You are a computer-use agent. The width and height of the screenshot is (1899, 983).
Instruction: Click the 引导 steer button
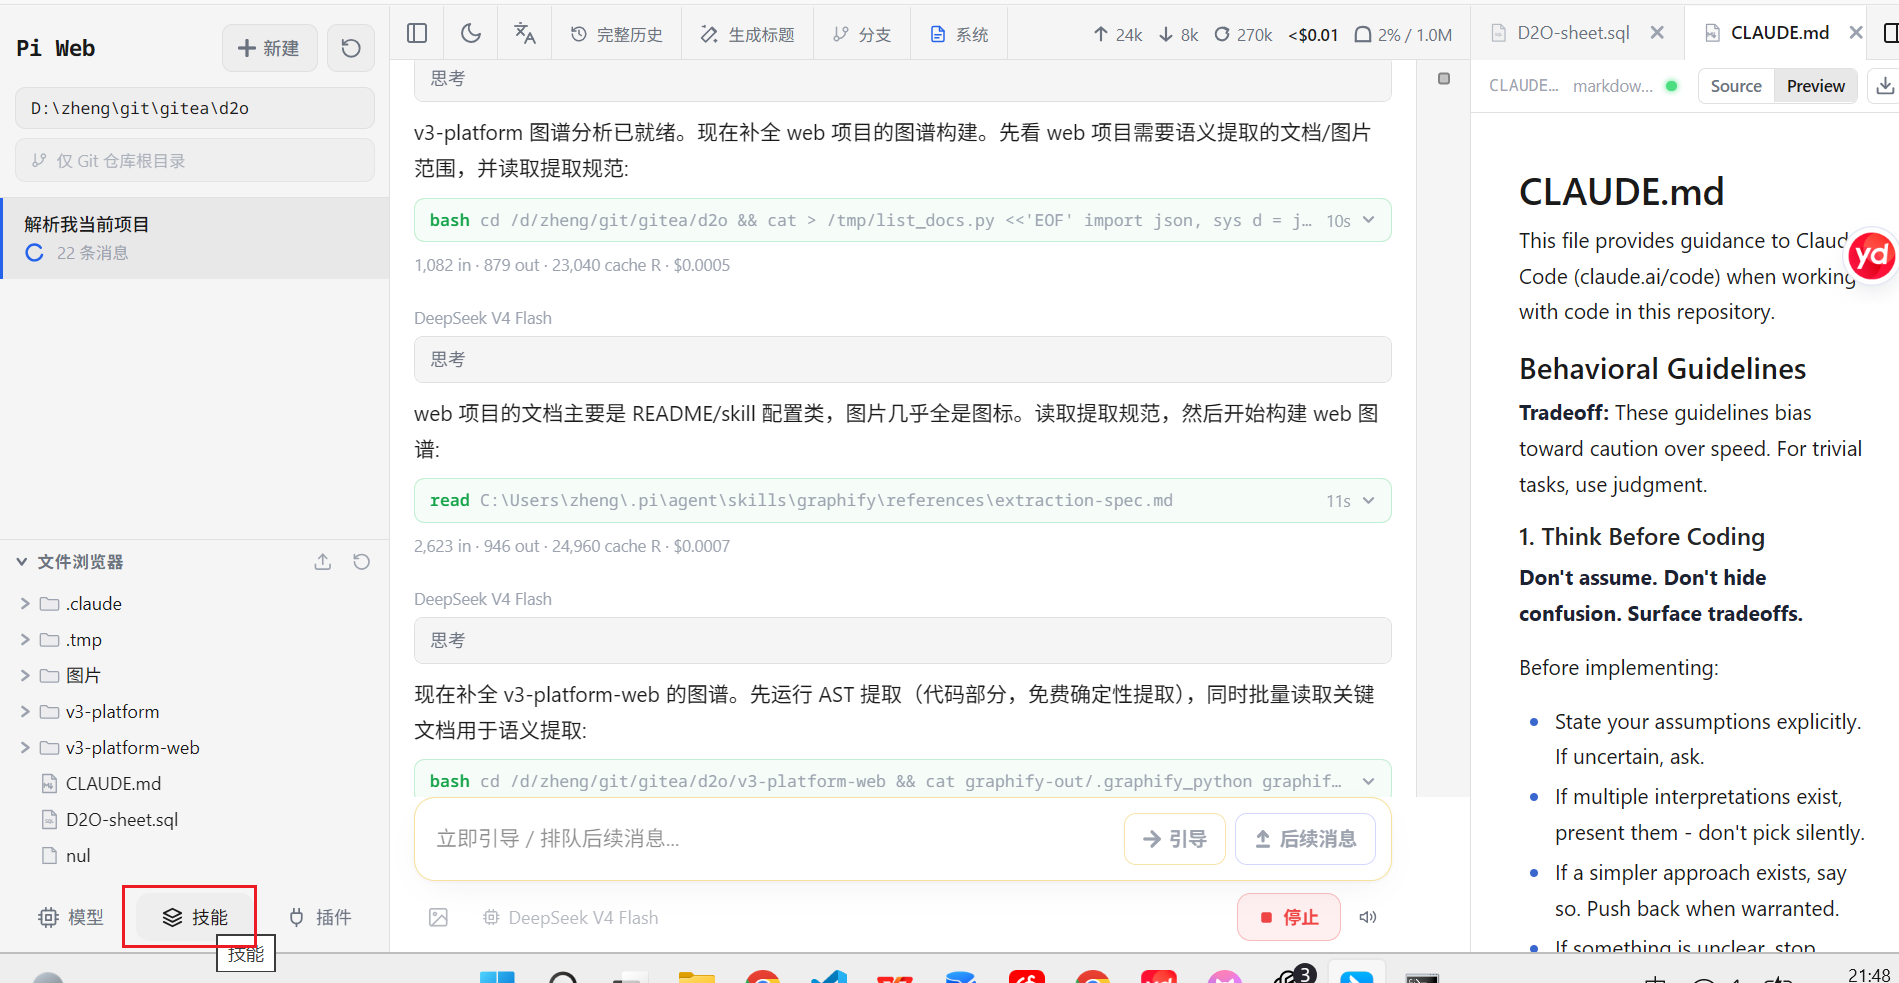(x=1175, y=839)
